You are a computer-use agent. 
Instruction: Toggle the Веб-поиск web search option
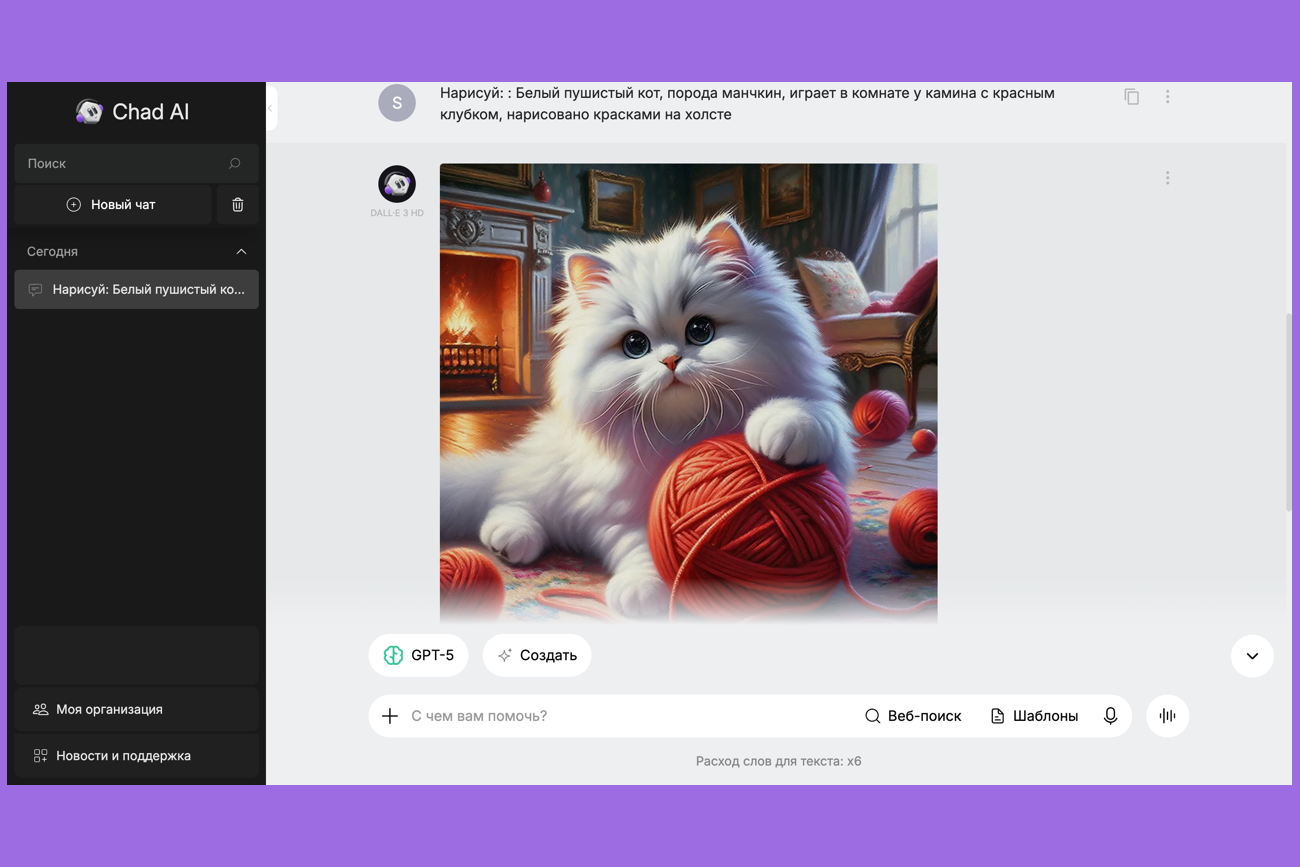(x=913, y=716)
